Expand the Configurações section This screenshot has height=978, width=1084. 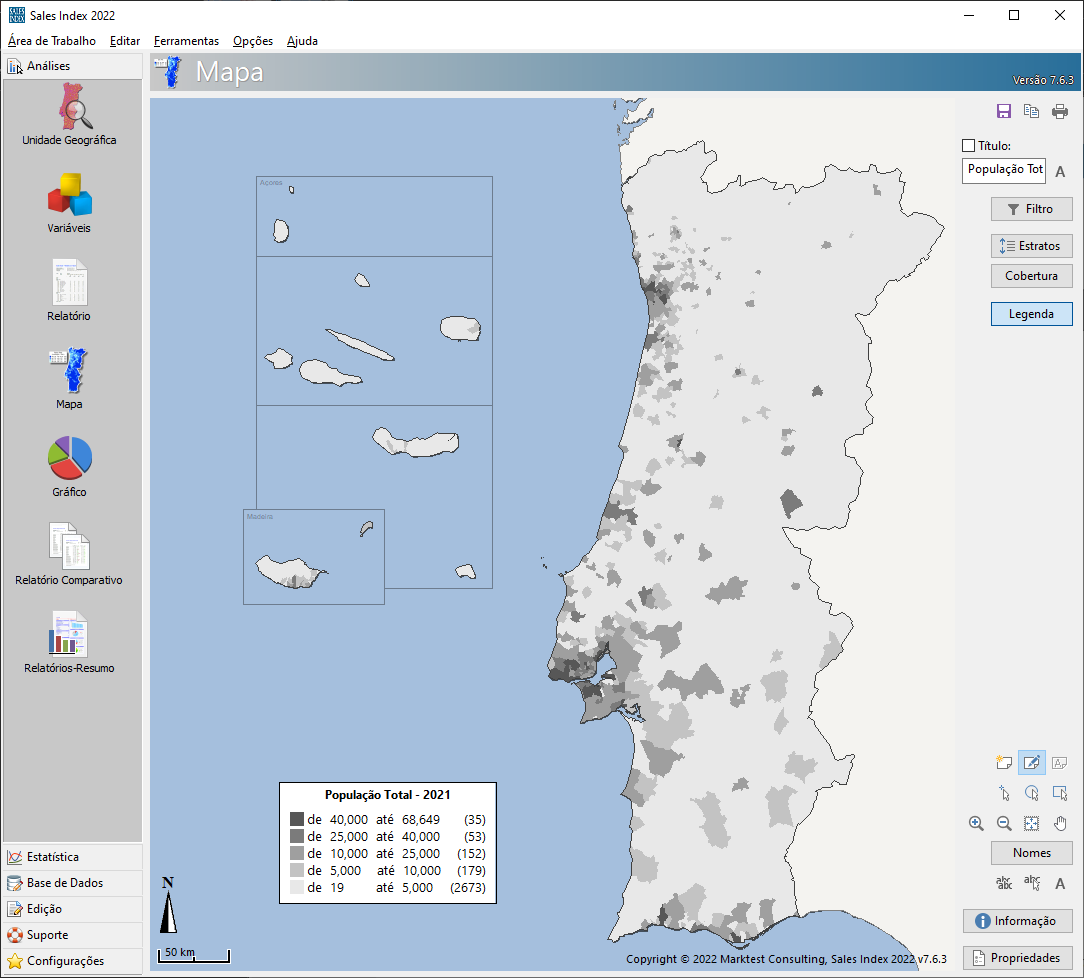[65, 961]
